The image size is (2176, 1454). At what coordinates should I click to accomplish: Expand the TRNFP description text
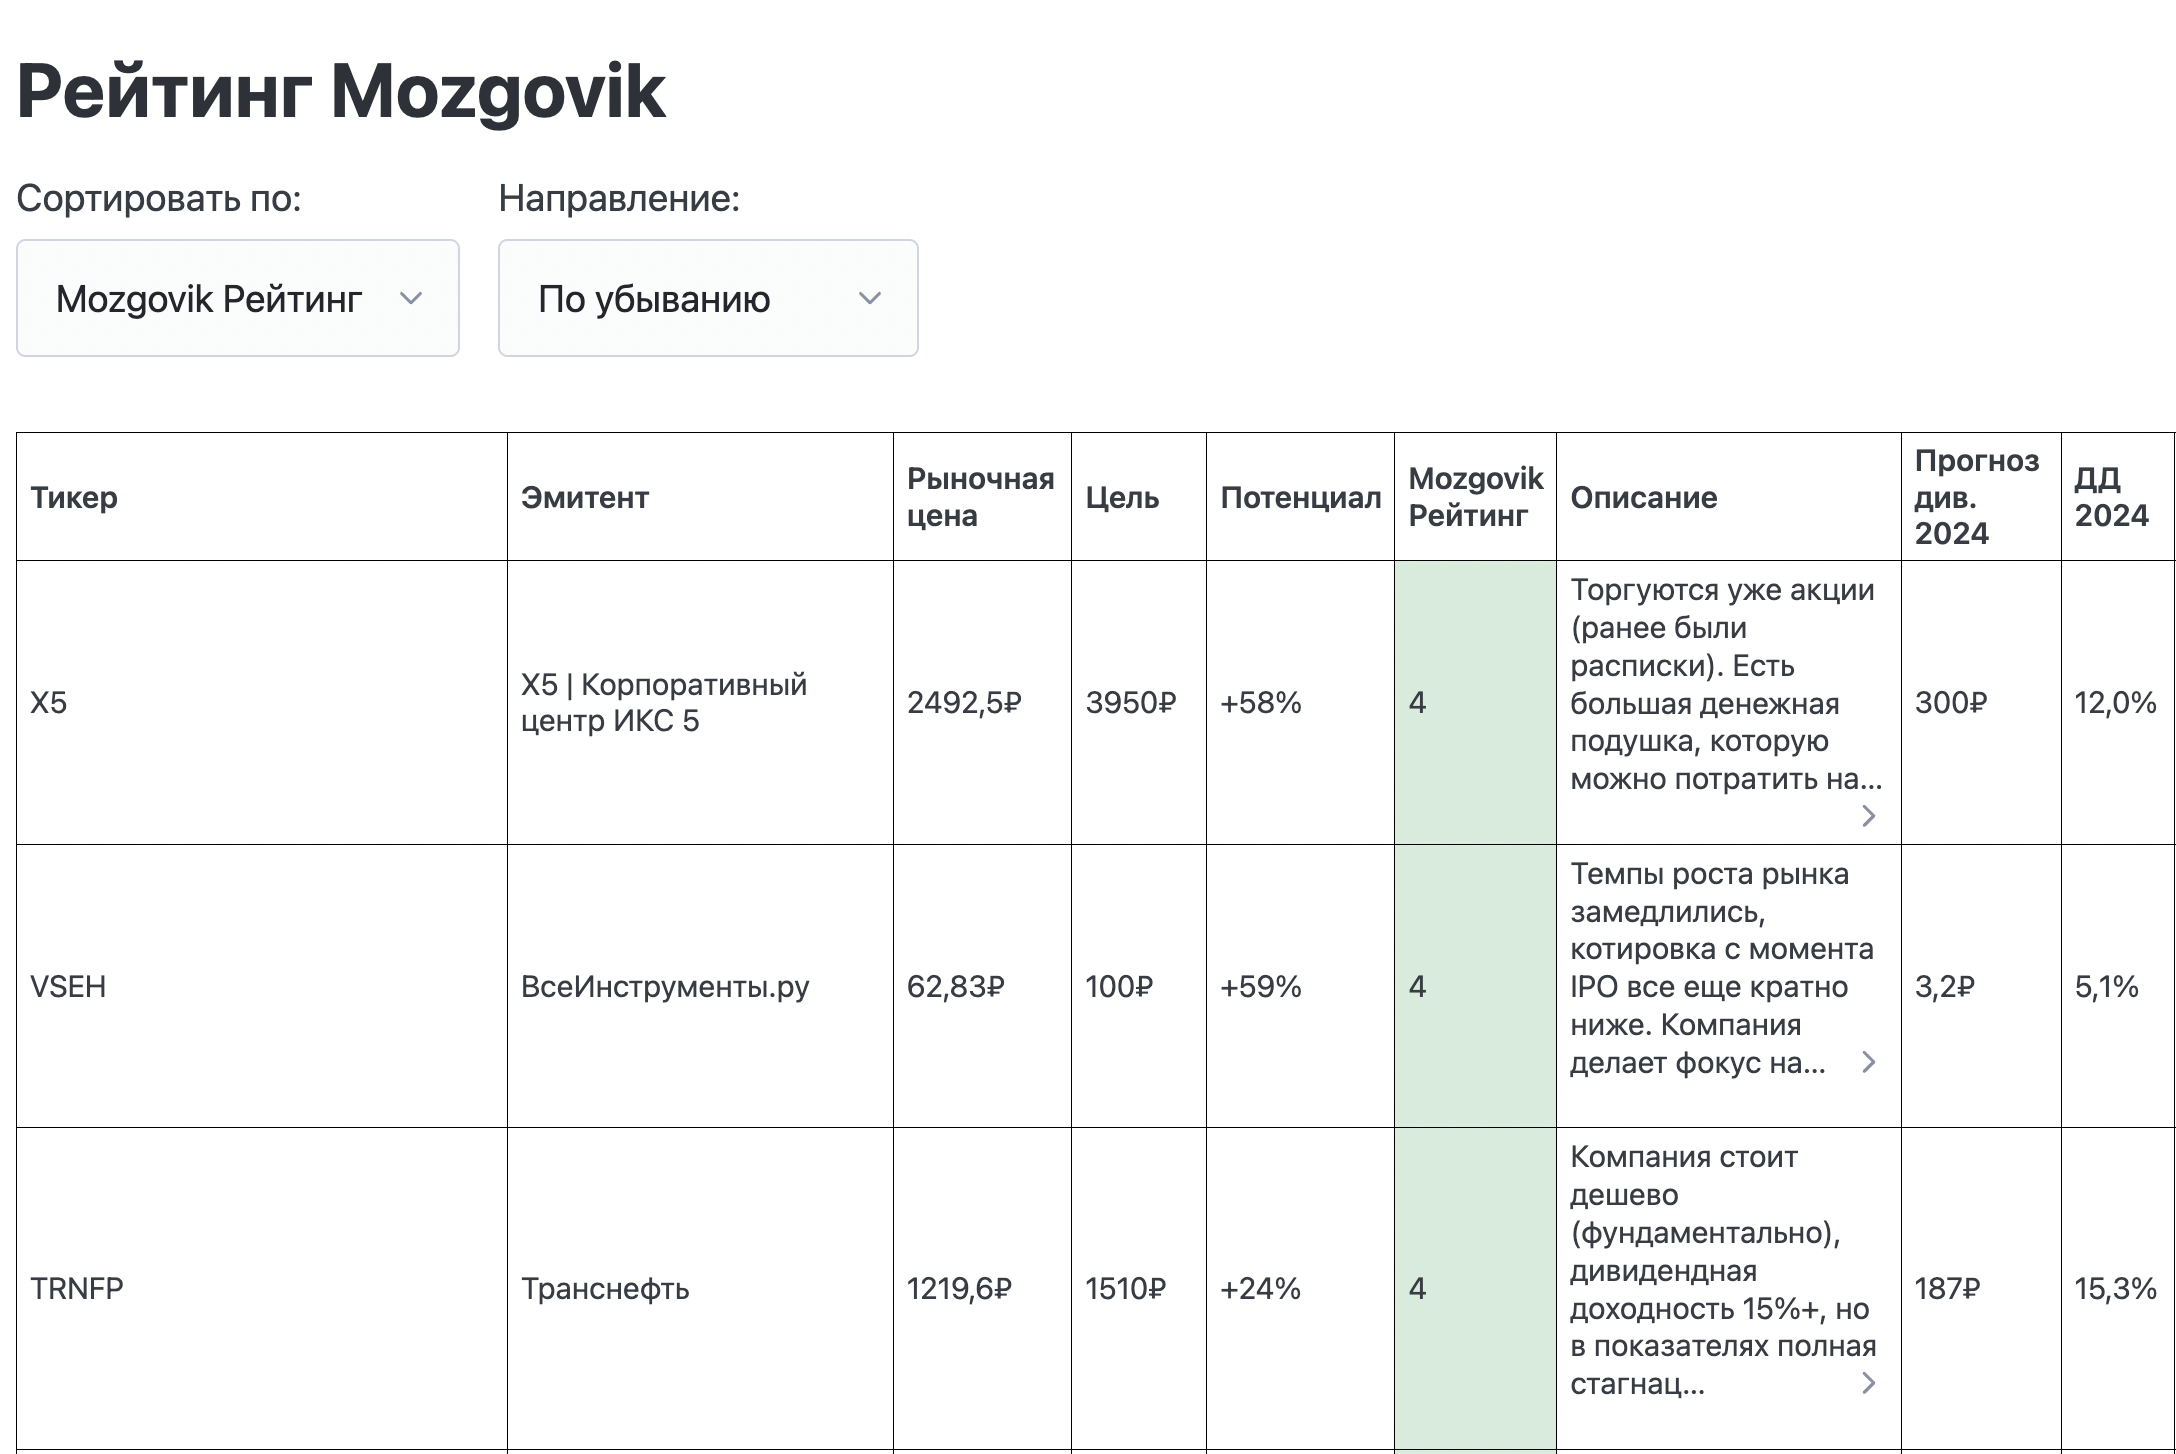pyautogui.click(x=1868, y=1382)
